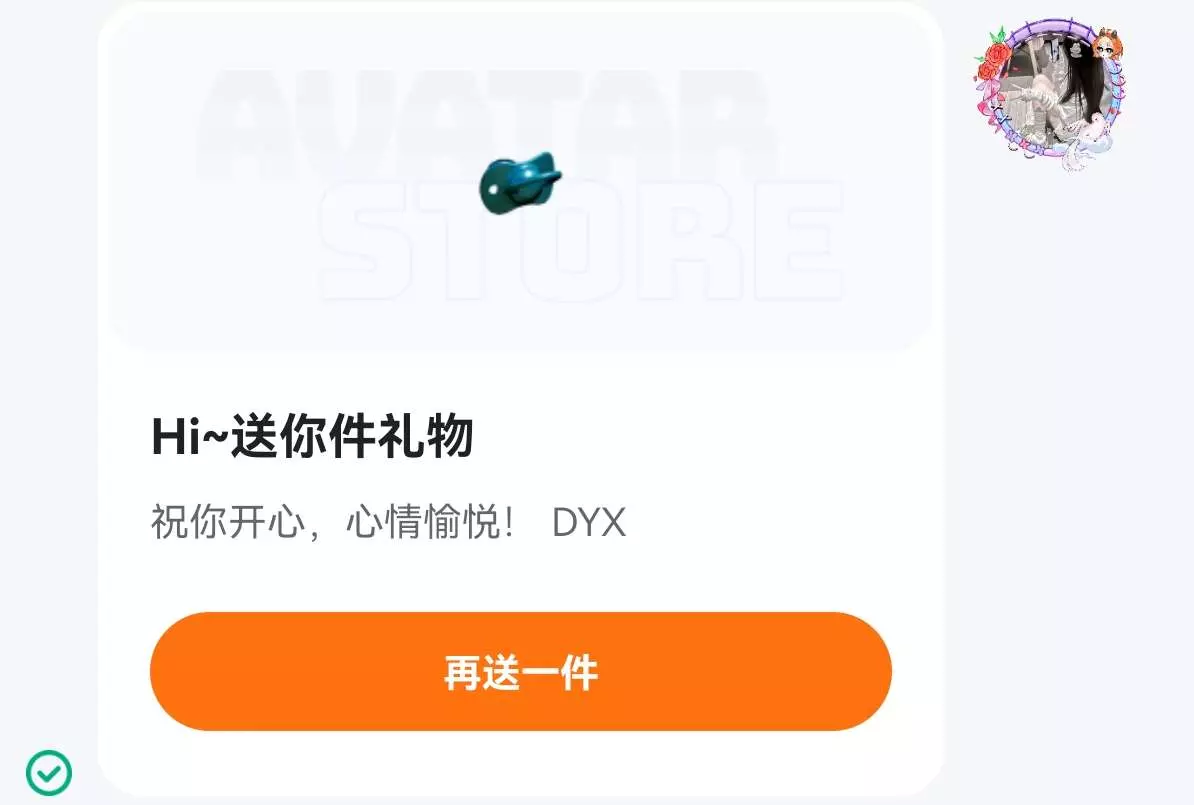Send another gift with the orange button
The image size is (1194, 805).
click(521, 671)
